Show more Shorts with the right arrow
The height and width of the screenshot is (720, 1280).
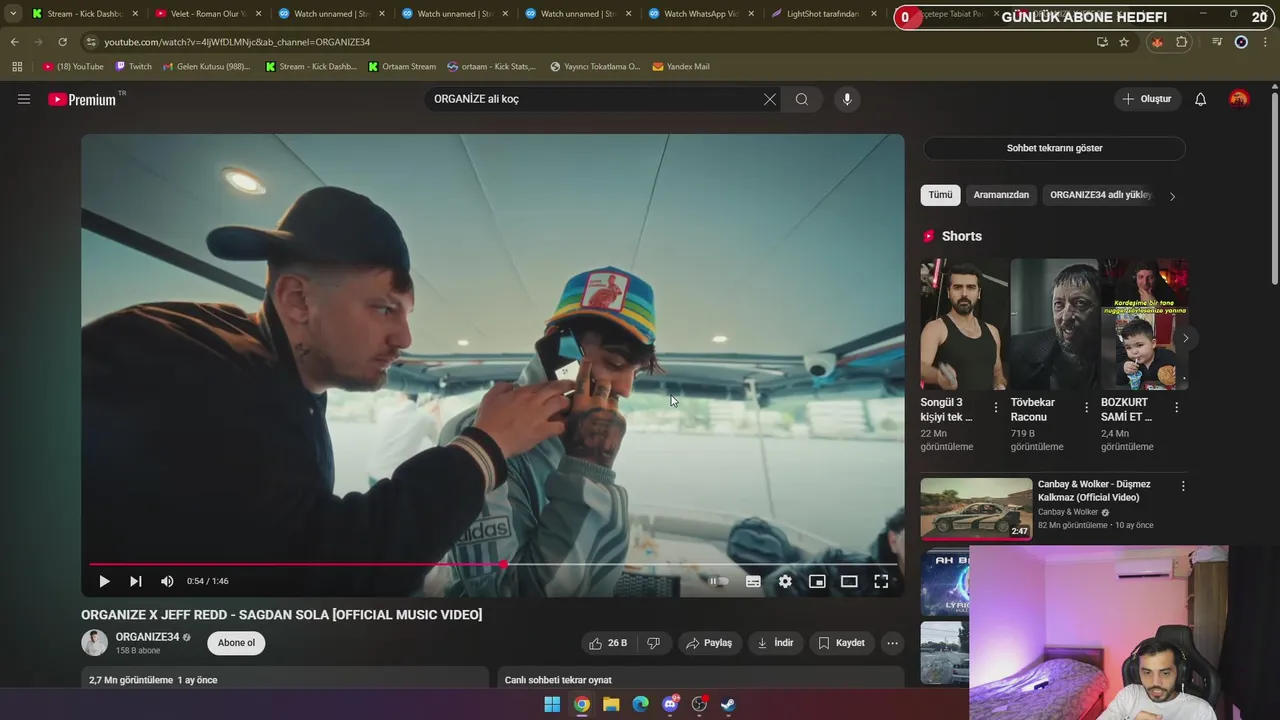1185,338
